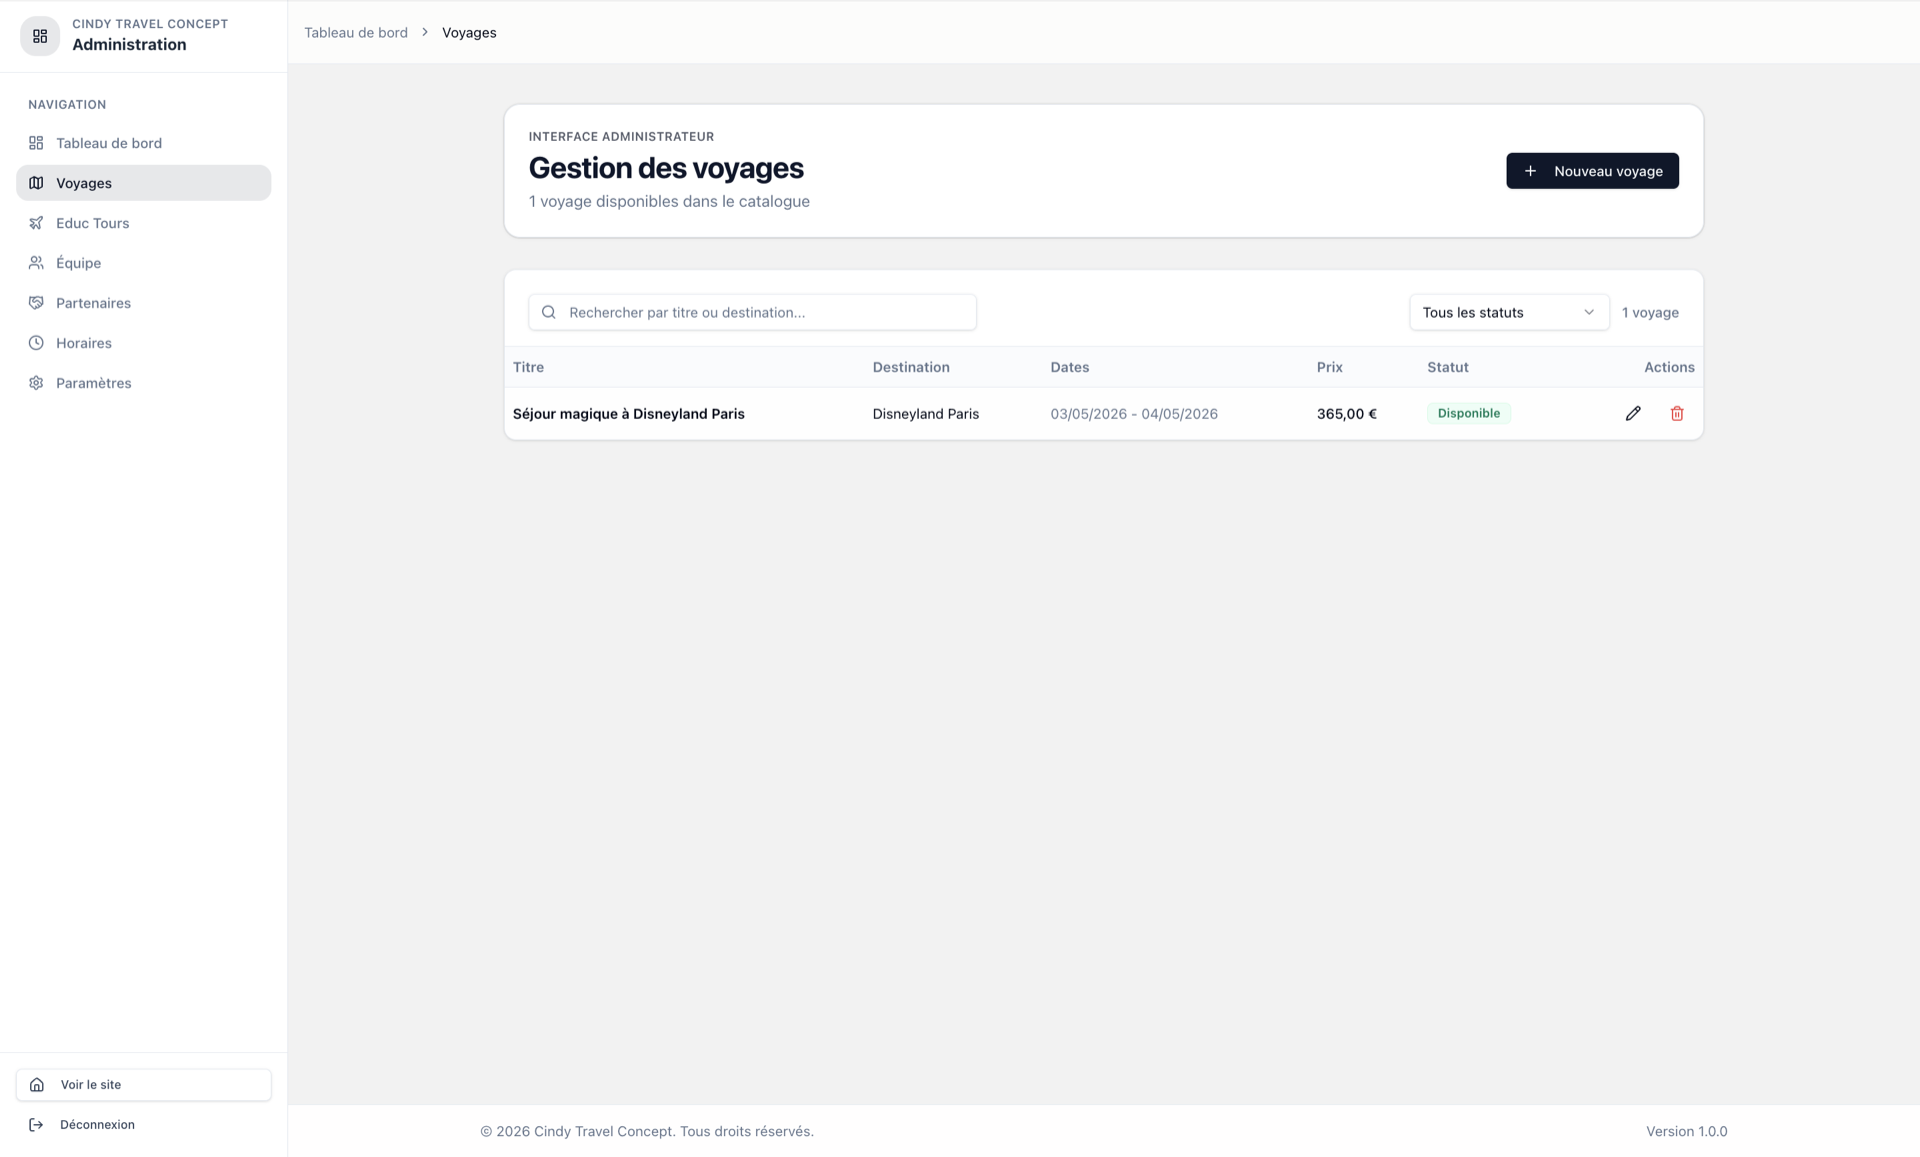Screen dimensions: 1920x1157
Task: Click the gear icon beside Paramètres
Action: (x=36, y=383)
